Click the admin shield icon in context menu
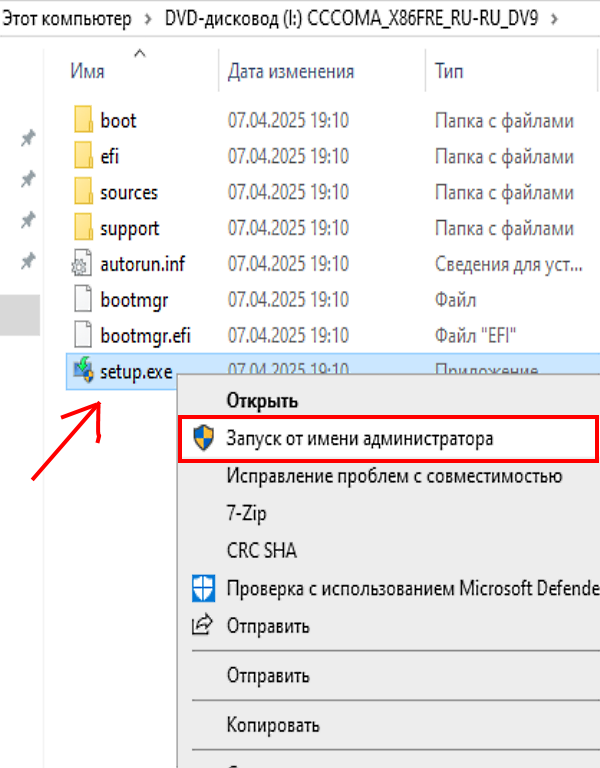The image size is (600, 768). coord(203,438)
